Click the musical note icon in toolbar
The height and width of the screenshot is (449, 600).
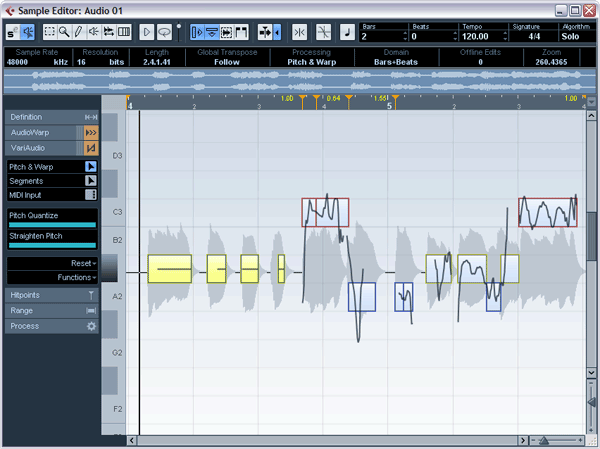(x=346, y=32)
